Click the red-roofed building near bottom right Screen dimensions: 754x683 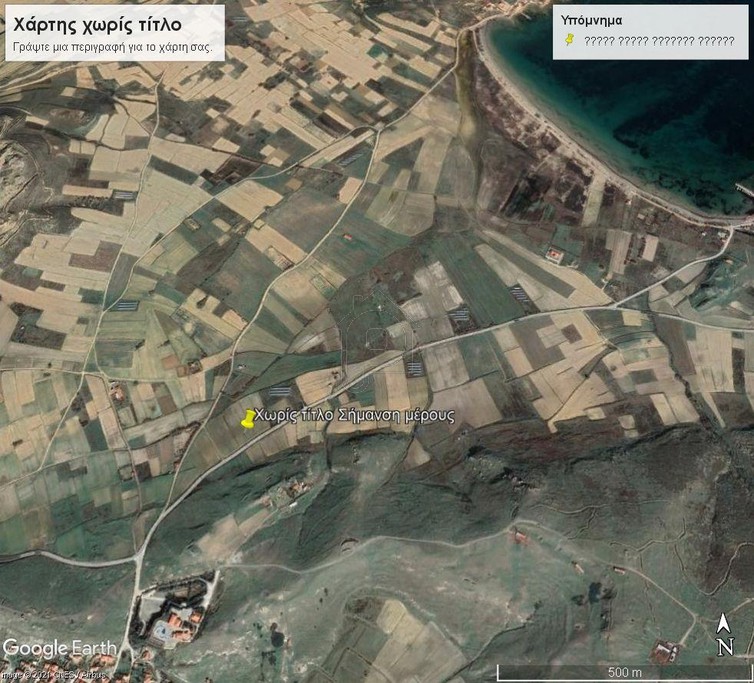(664, 652)
